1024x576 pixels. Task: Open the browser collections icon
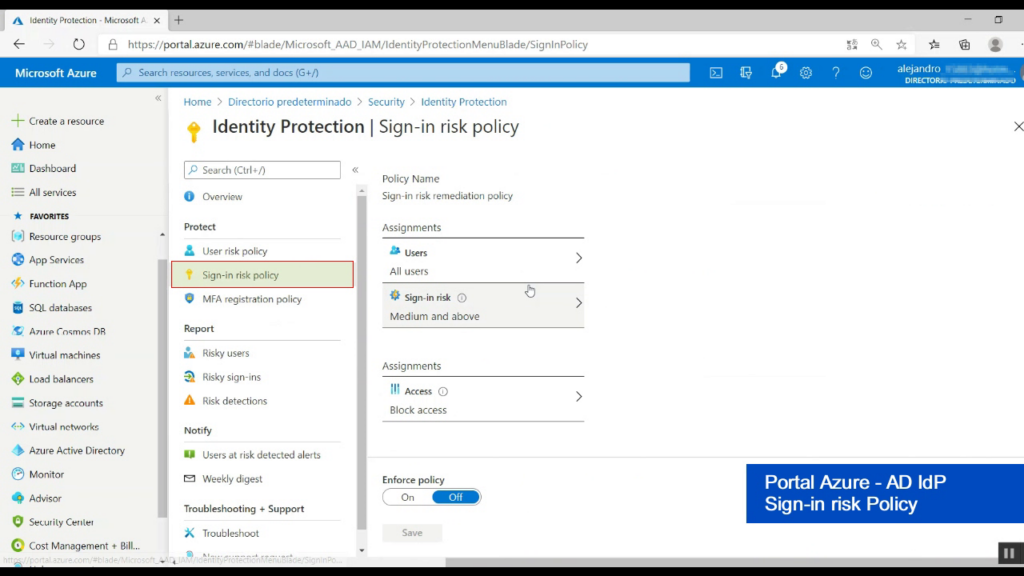(x=965, y=44)
